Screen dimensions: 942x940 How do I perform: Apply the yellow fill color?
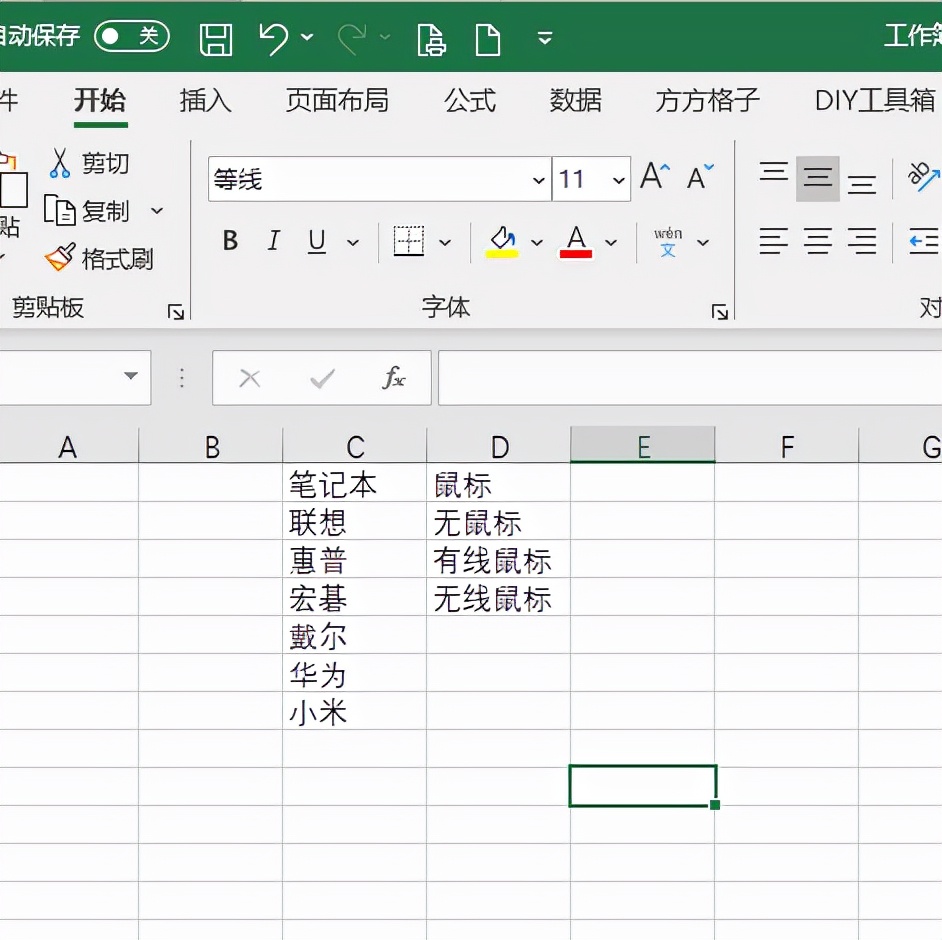502,241
